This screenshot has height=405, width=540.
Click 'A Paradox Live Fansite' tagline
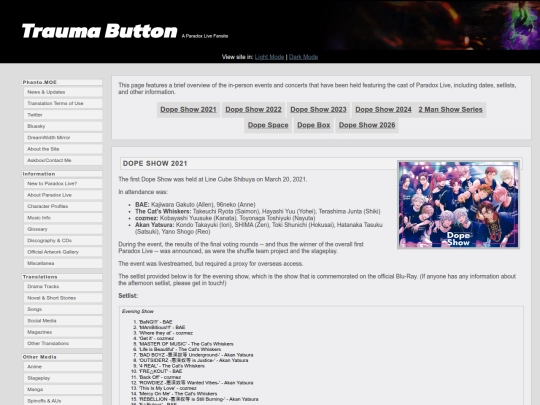[x=205, y=36]
